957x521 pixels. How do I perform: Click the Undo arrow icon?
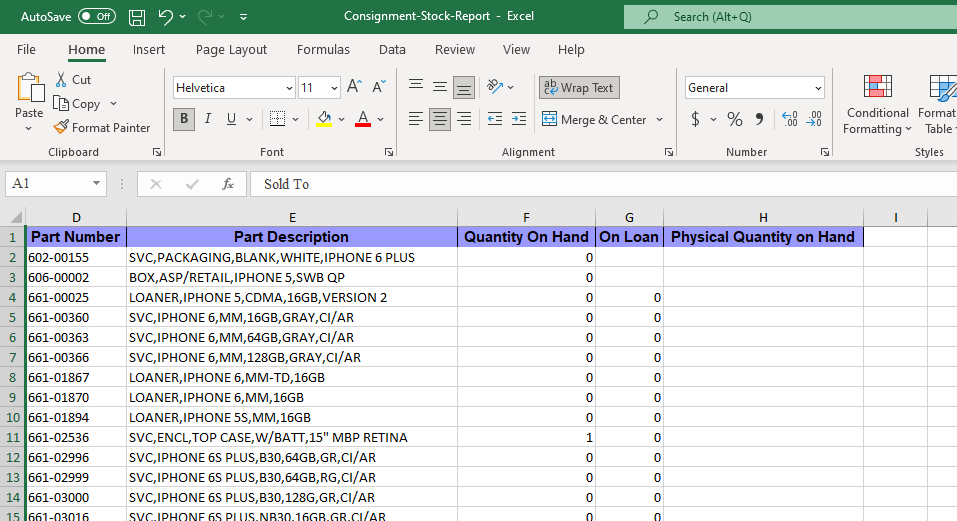[x=166, y=17]
